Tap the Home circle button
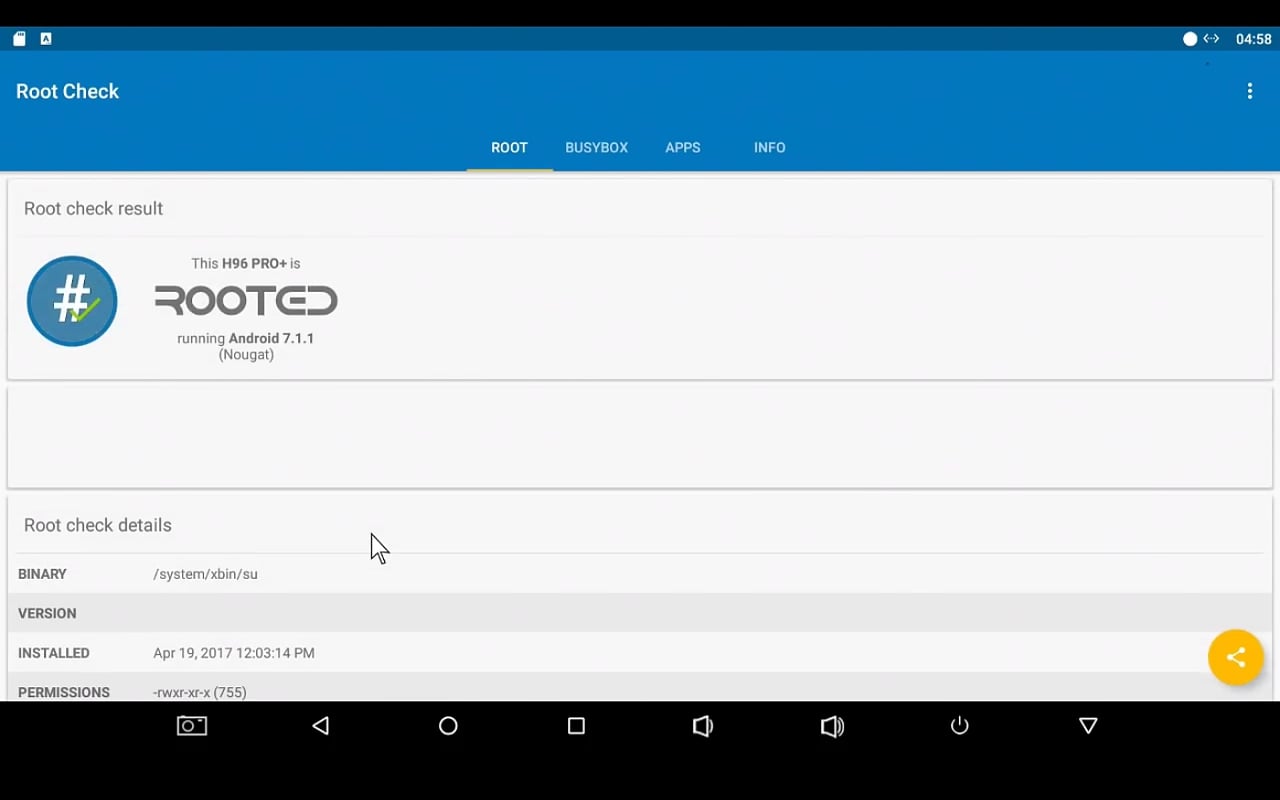This screenshot has width=1280, height=800. [448, 726]
